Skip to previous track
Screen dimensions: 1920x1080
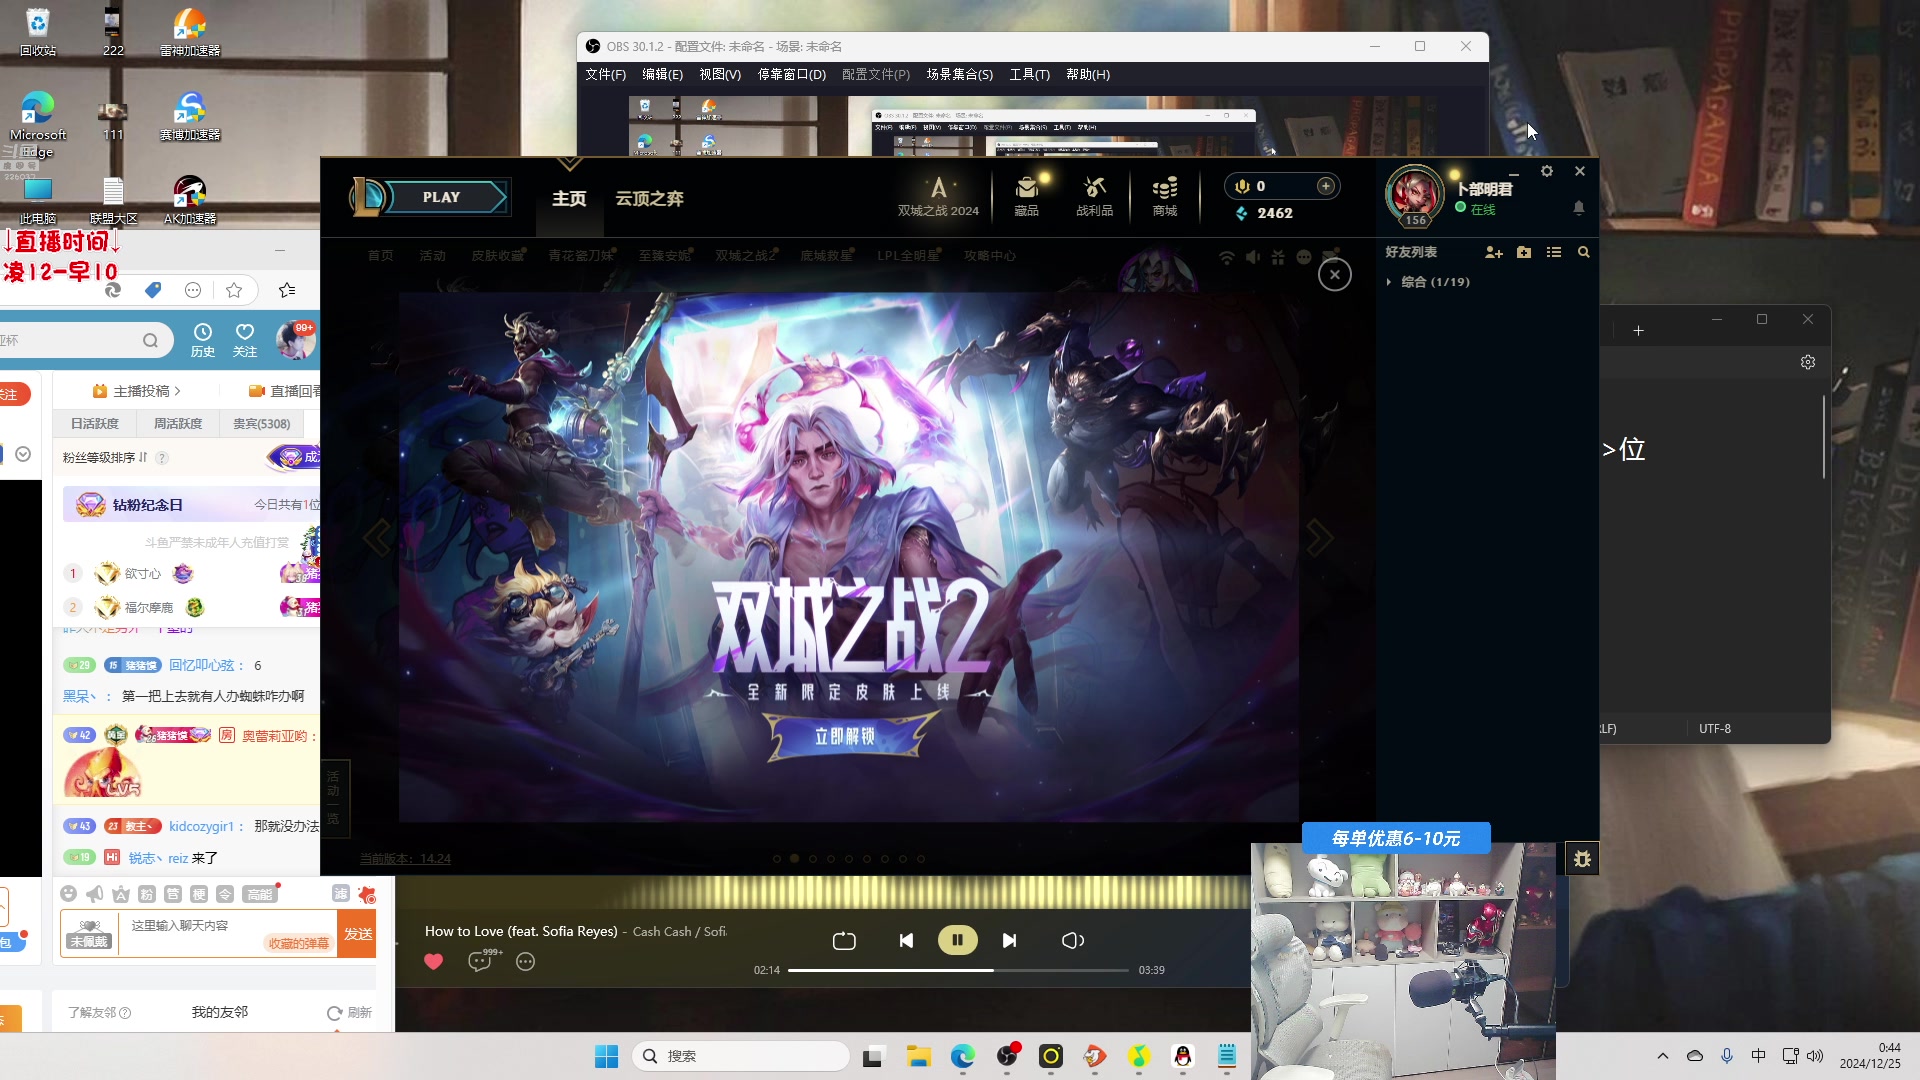point(906,940)
